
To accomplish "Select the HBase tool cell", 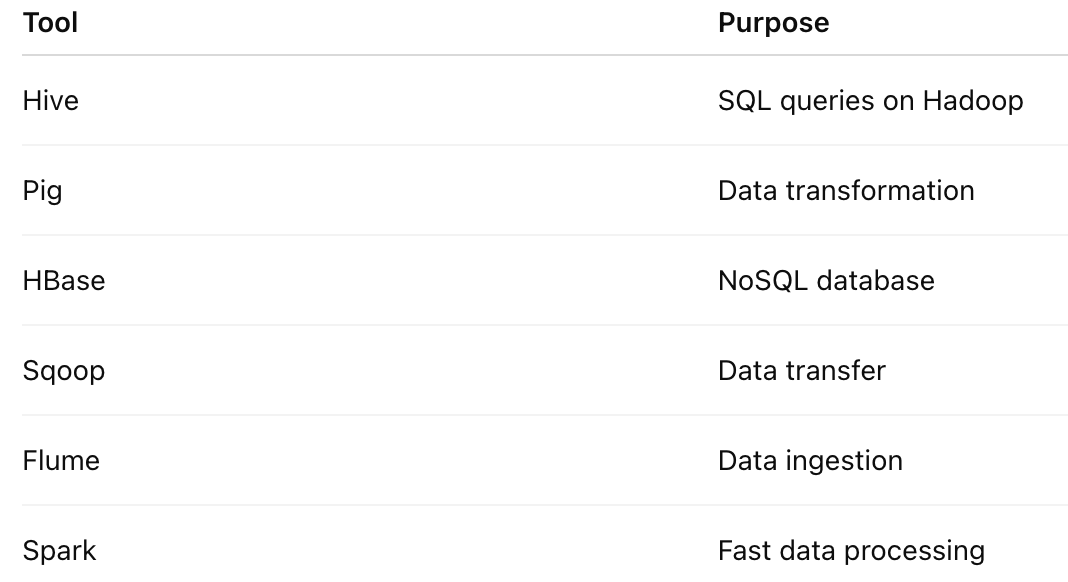I will [64, 281].
